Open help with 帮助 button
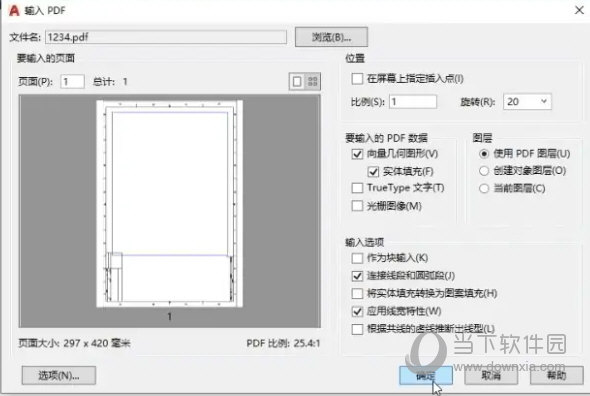 (x=557, y=375)
